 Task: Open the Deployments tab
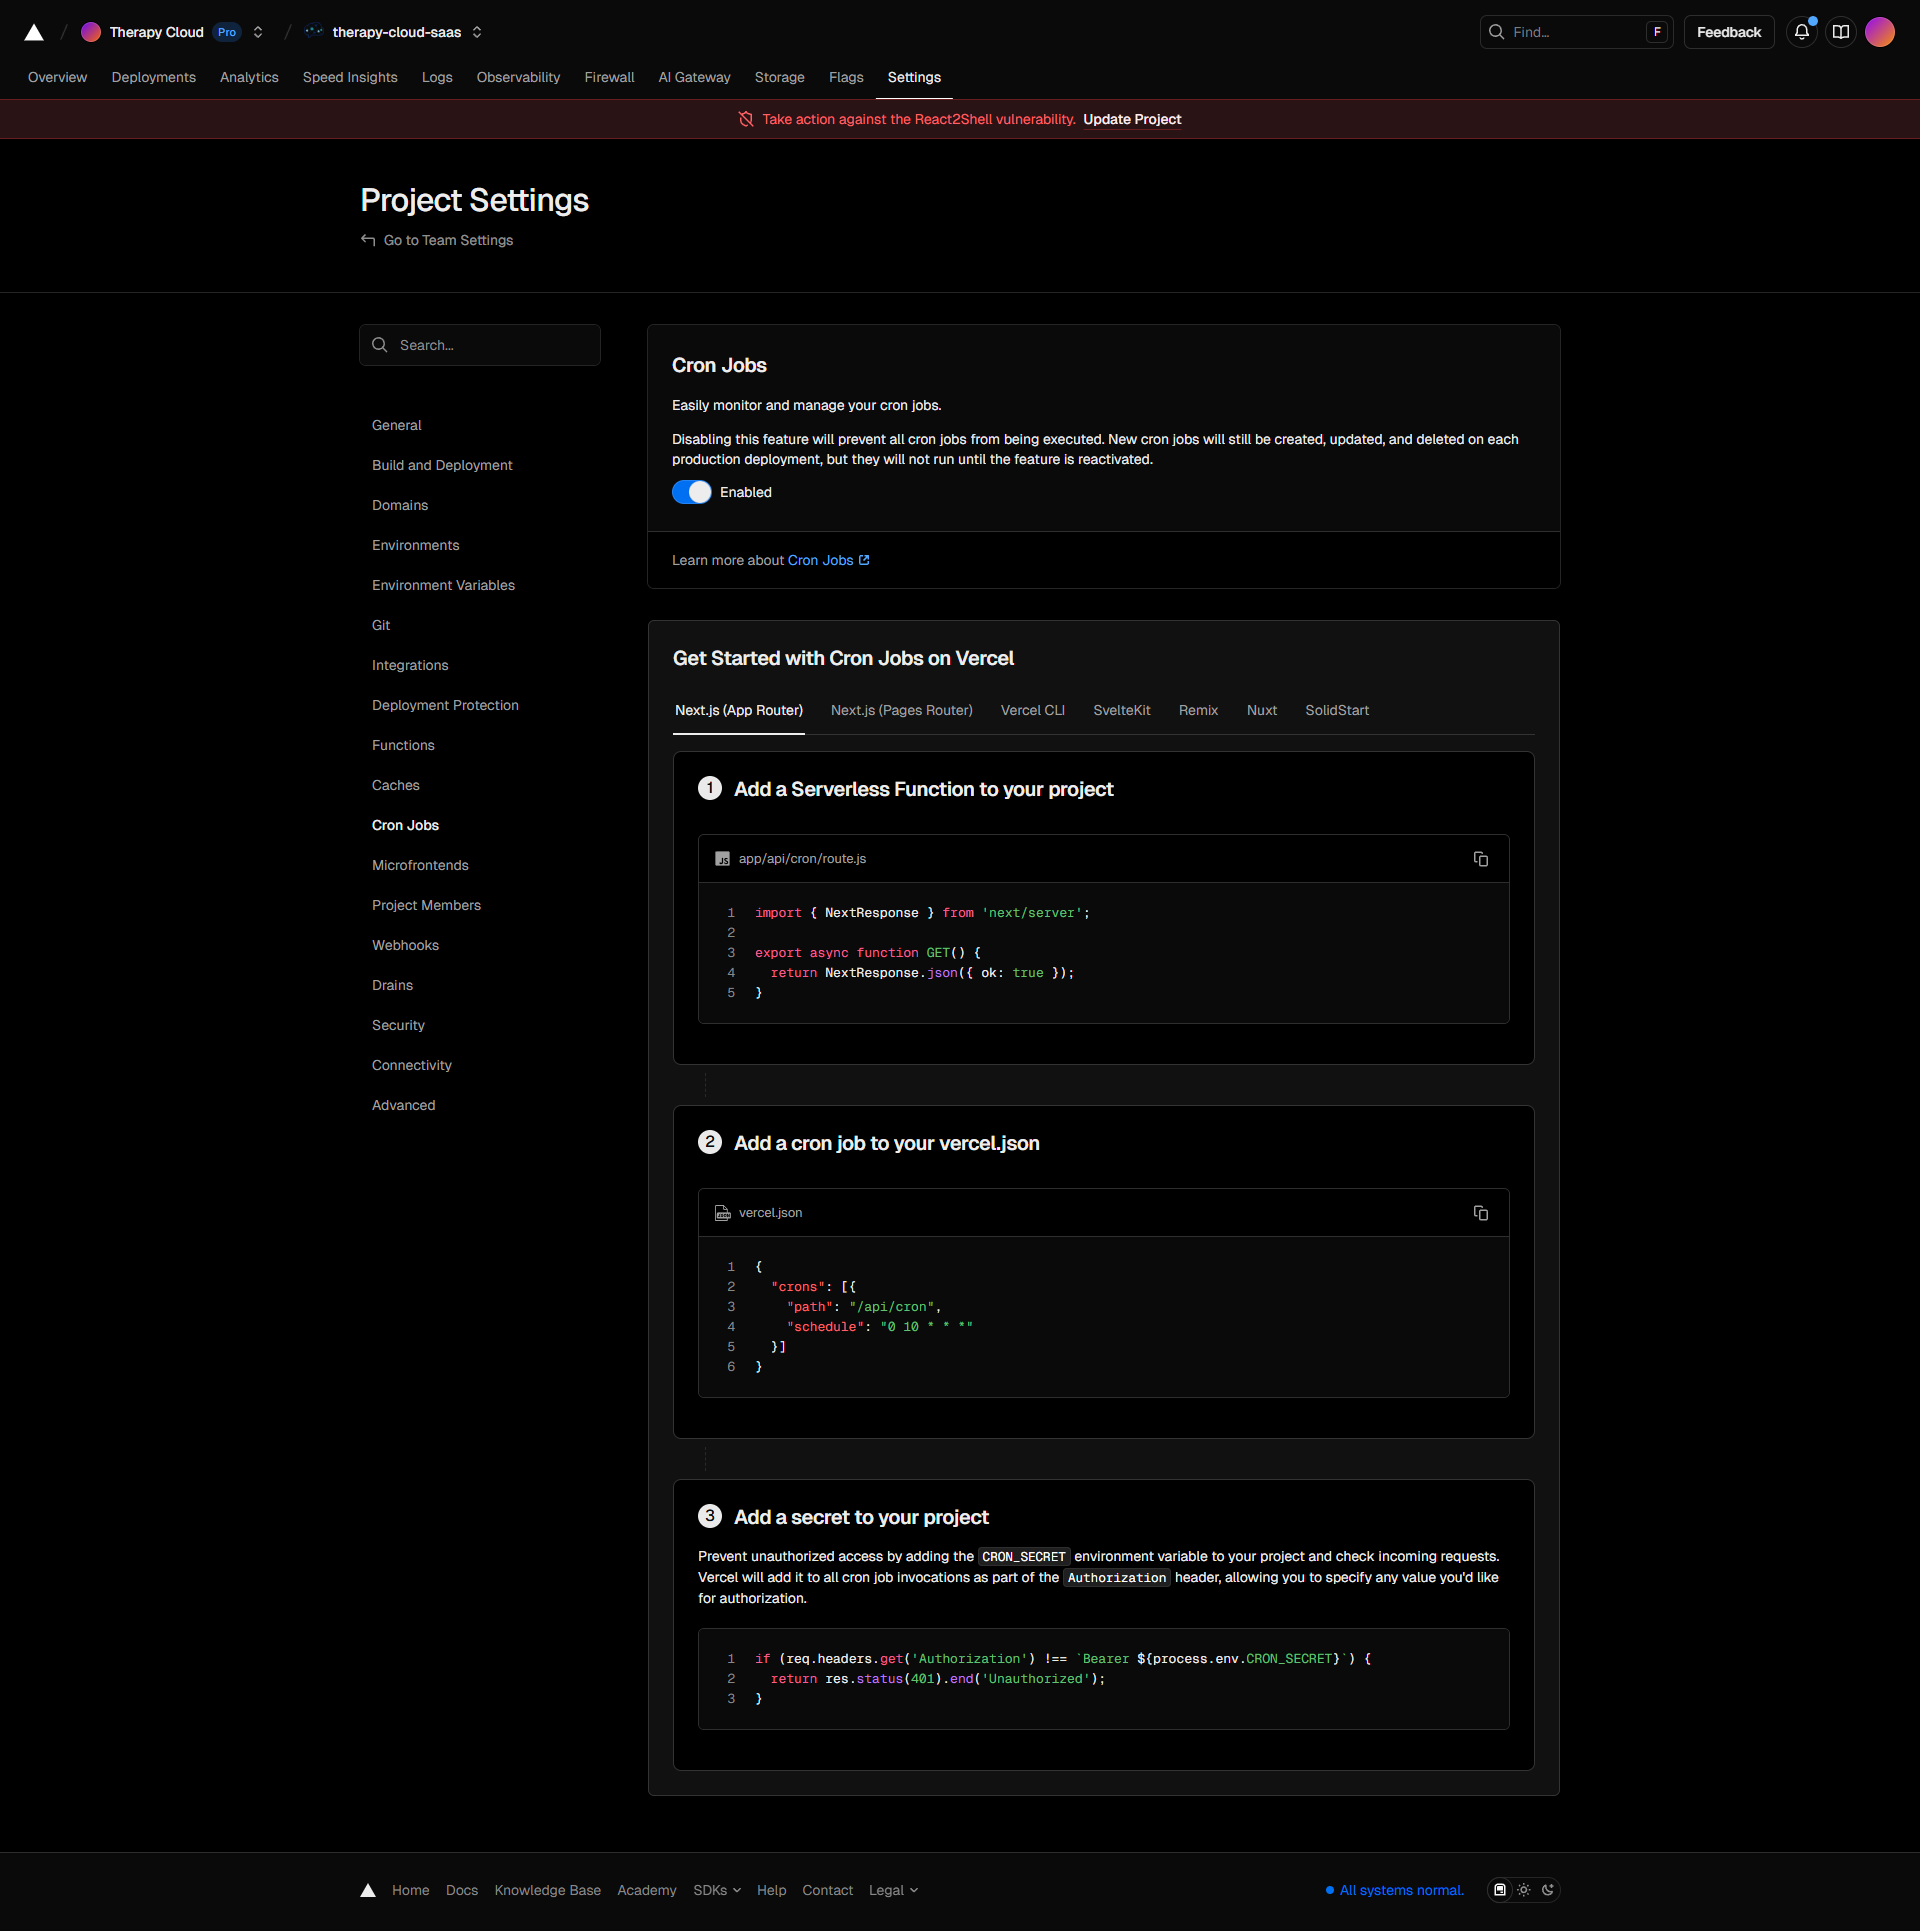(x=153, y=77)
